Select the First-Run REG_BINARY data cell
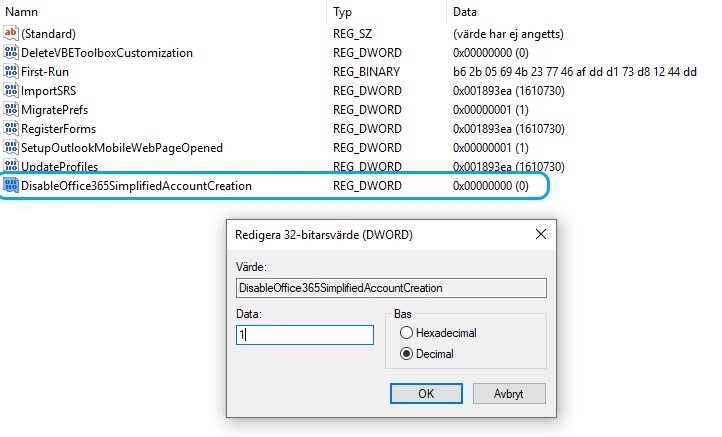The height and width of the screenshot is (437, 722). 575,72
